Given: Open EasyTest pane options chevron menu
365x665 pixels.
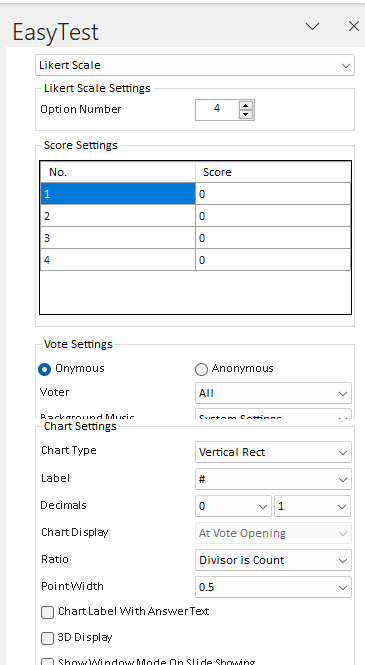Looking at the screenshot, I should 312,26.
